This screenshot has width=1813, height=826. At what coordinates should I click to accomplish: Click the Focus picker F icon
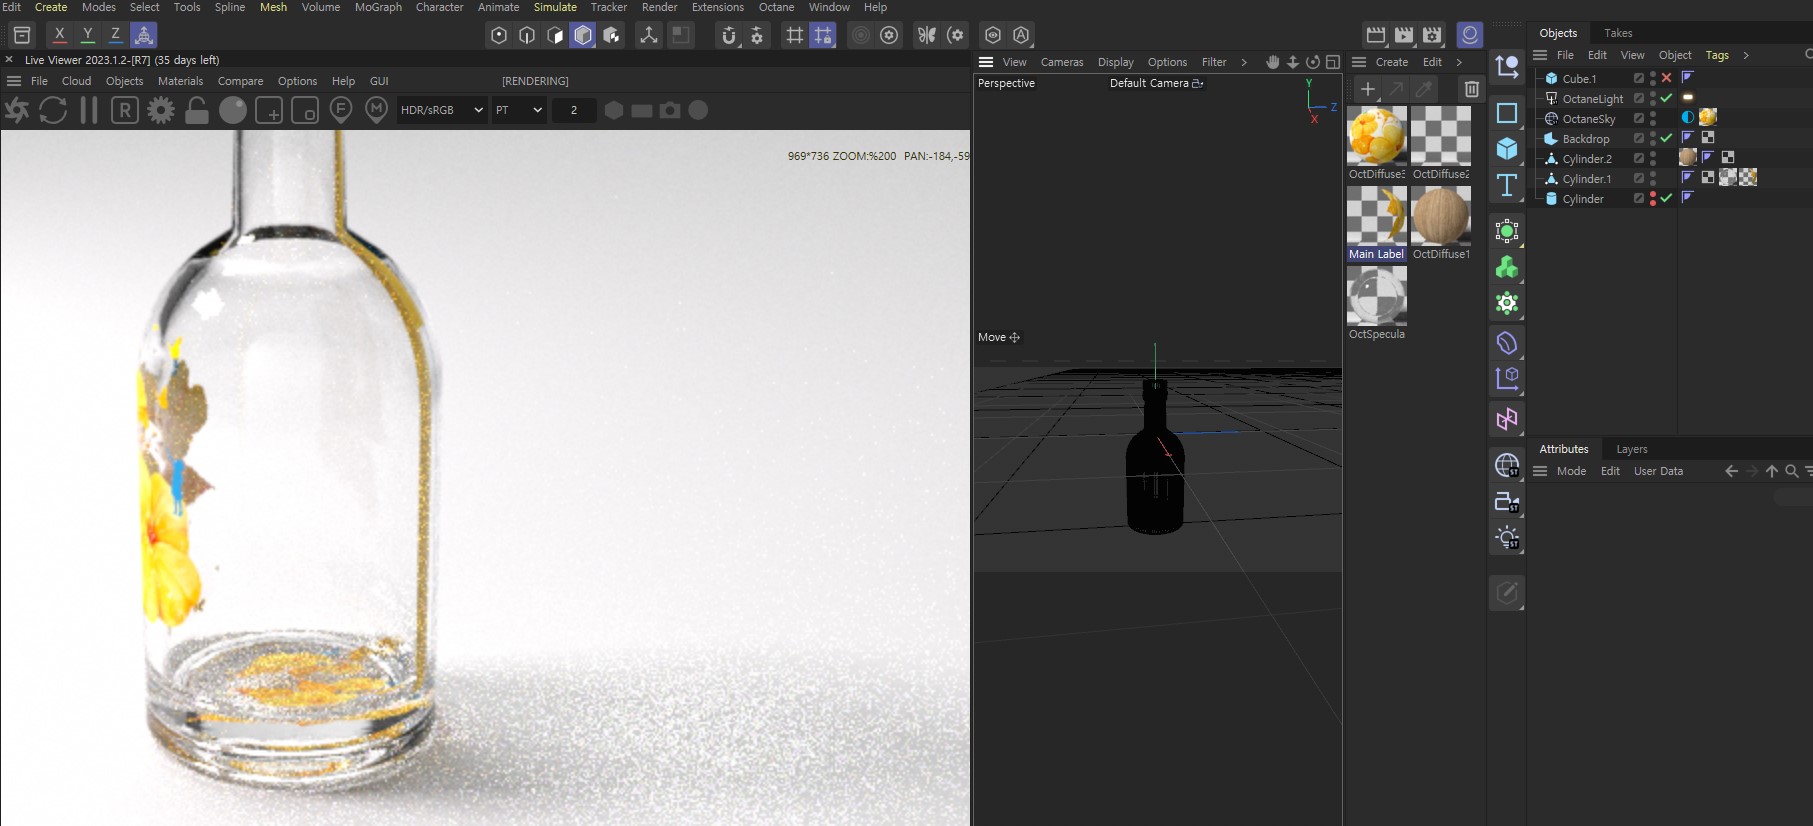click(x=341, y=110)
